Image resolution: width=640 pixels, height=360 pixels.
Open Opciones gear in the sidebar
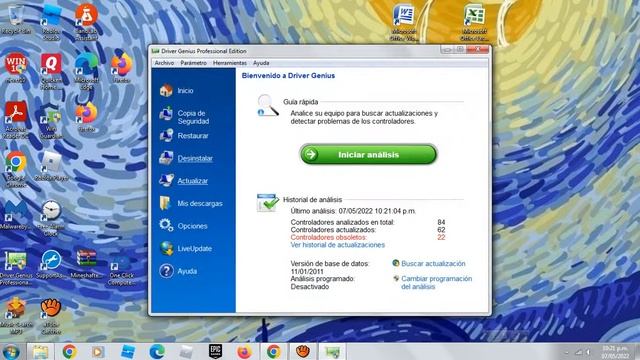pos(183,226)
